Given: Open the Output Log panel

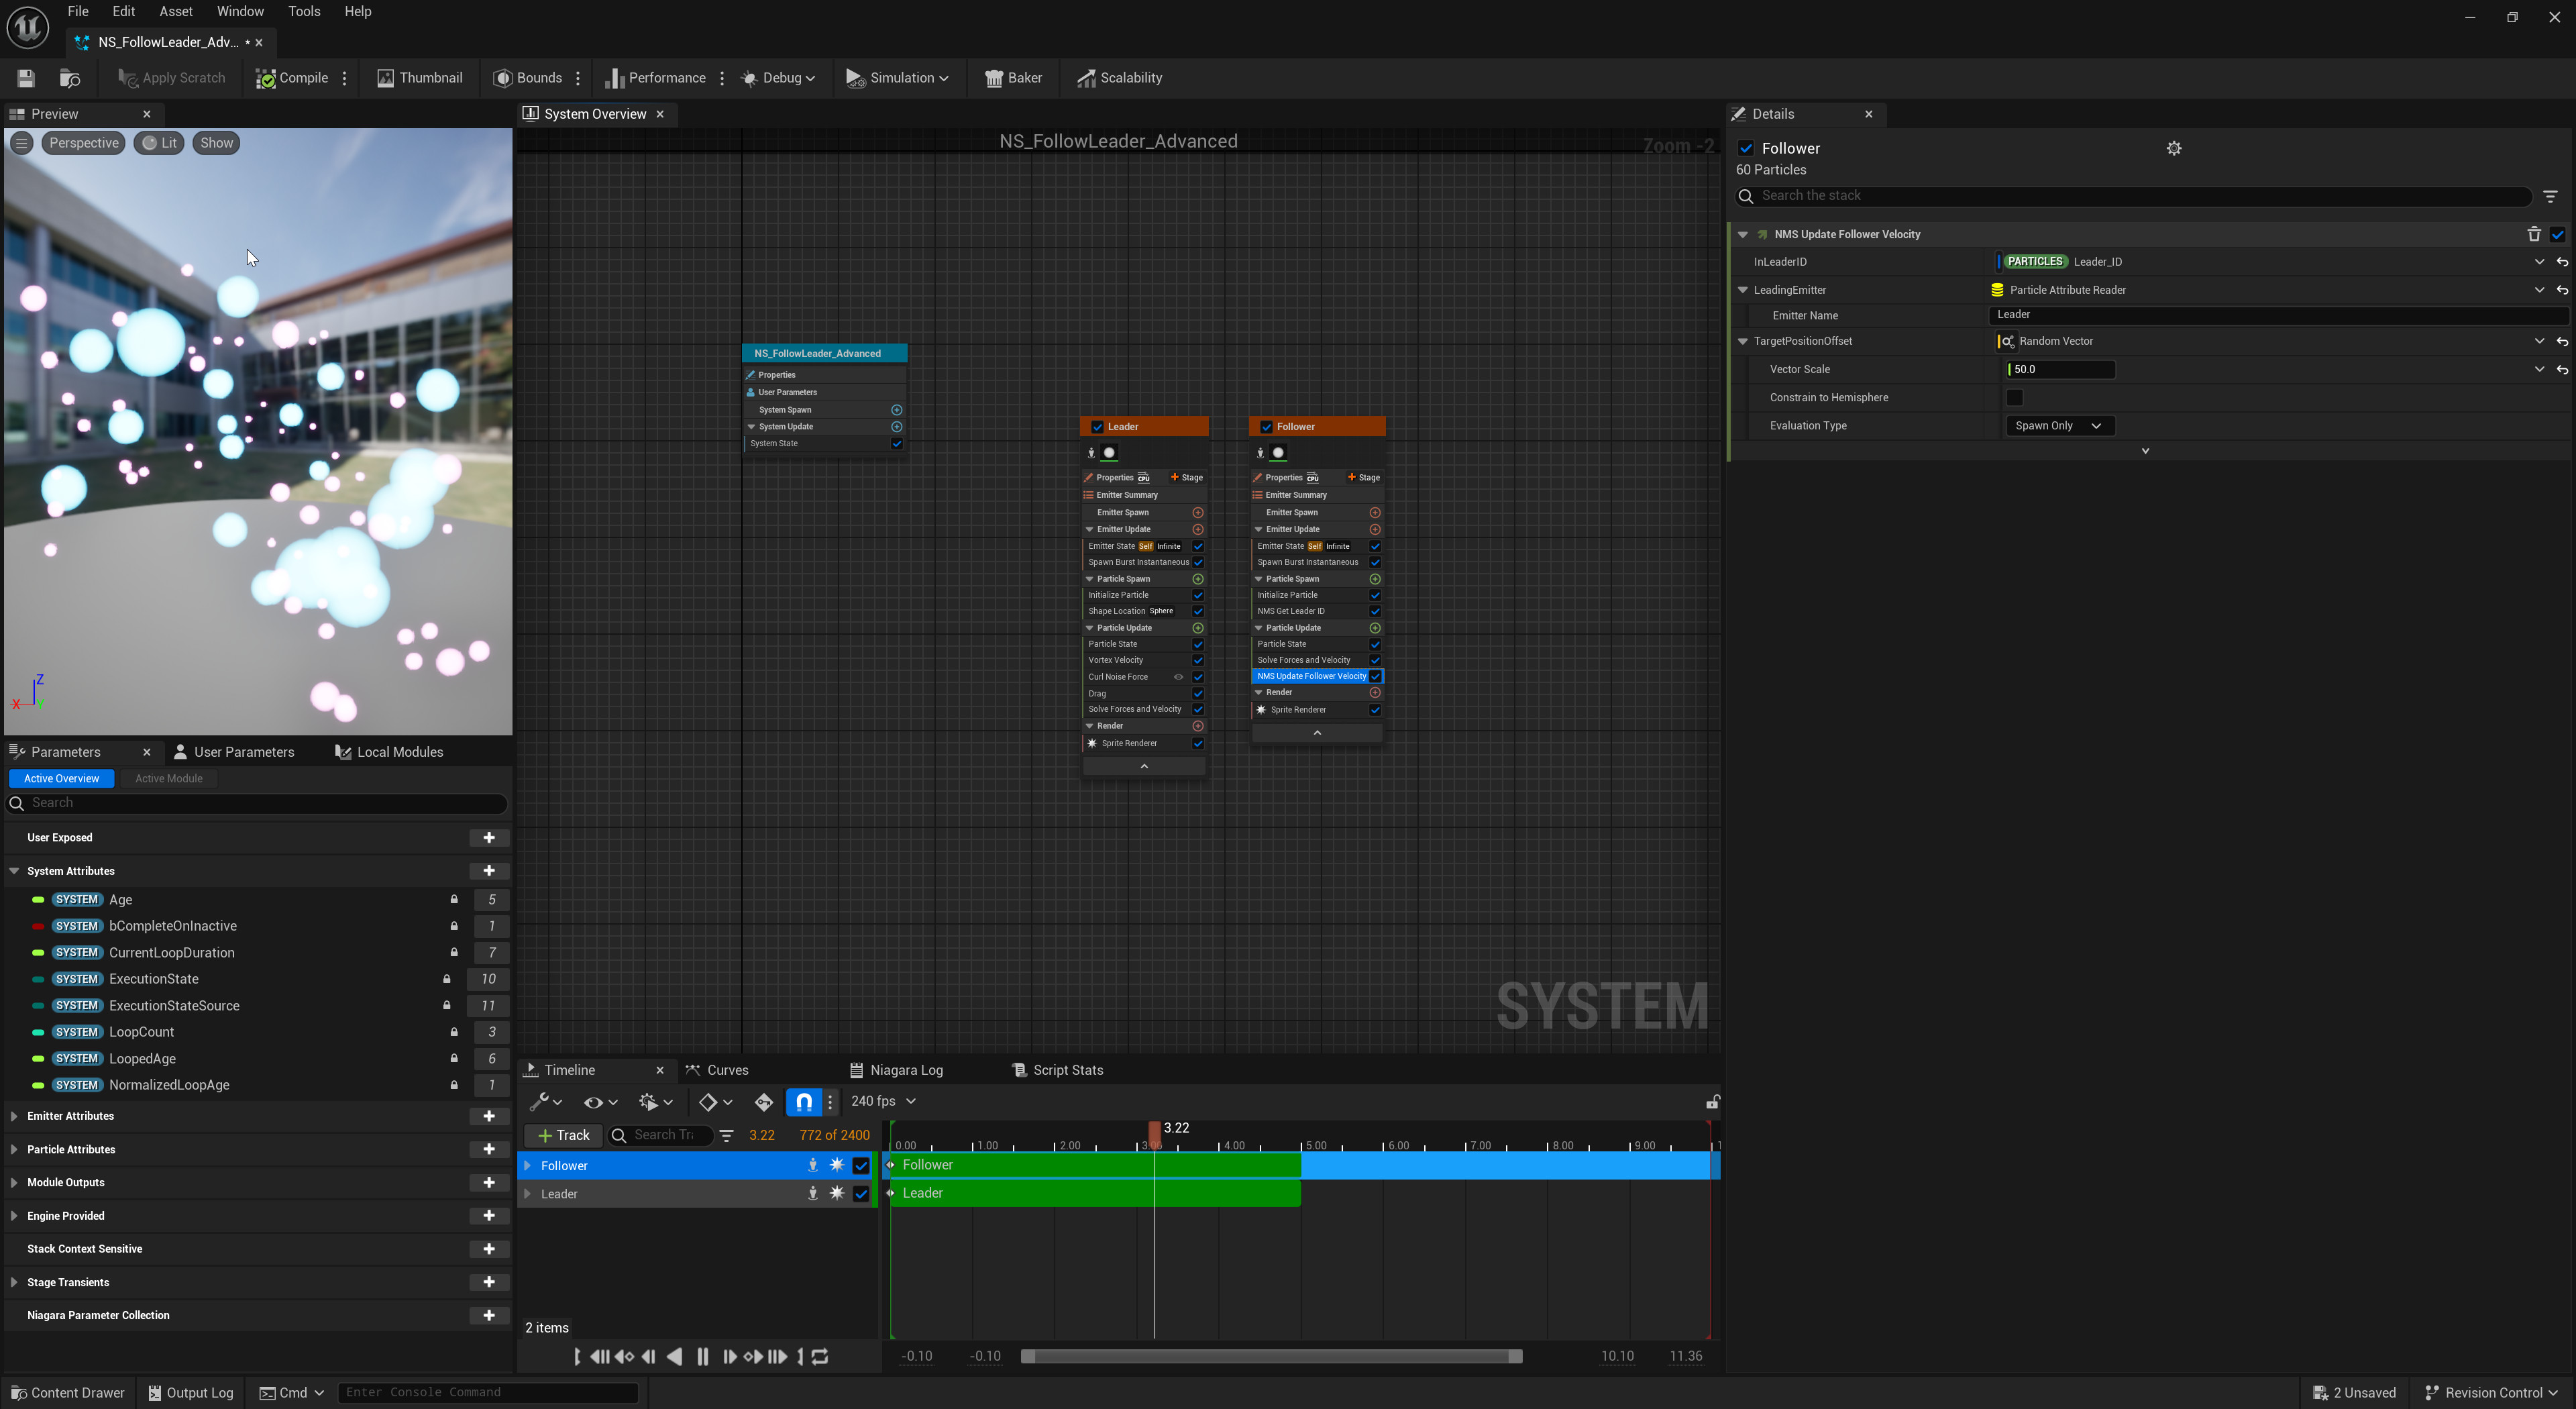Looking at the screenshot, I should 190,1392.
